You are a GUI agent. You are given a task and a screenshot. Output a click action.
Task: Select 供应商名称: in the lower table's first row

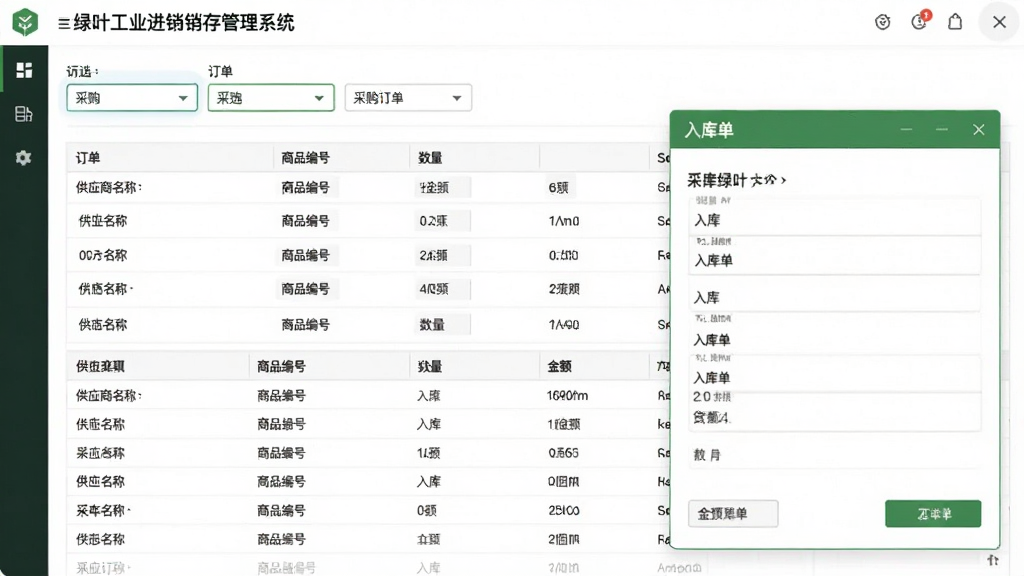[108, 396]
